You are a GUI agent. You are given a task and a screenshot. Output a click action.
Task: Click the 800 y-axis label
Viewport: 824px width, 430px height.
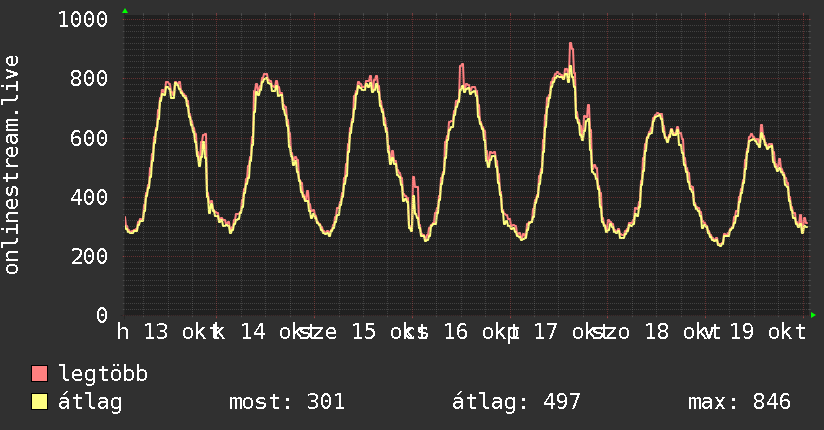[x=89, y=78]
